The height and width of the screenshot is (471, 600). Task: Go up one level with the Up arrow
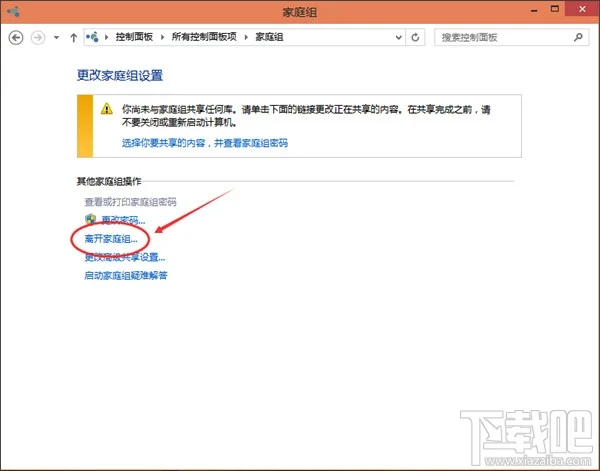tap(73, 37)
